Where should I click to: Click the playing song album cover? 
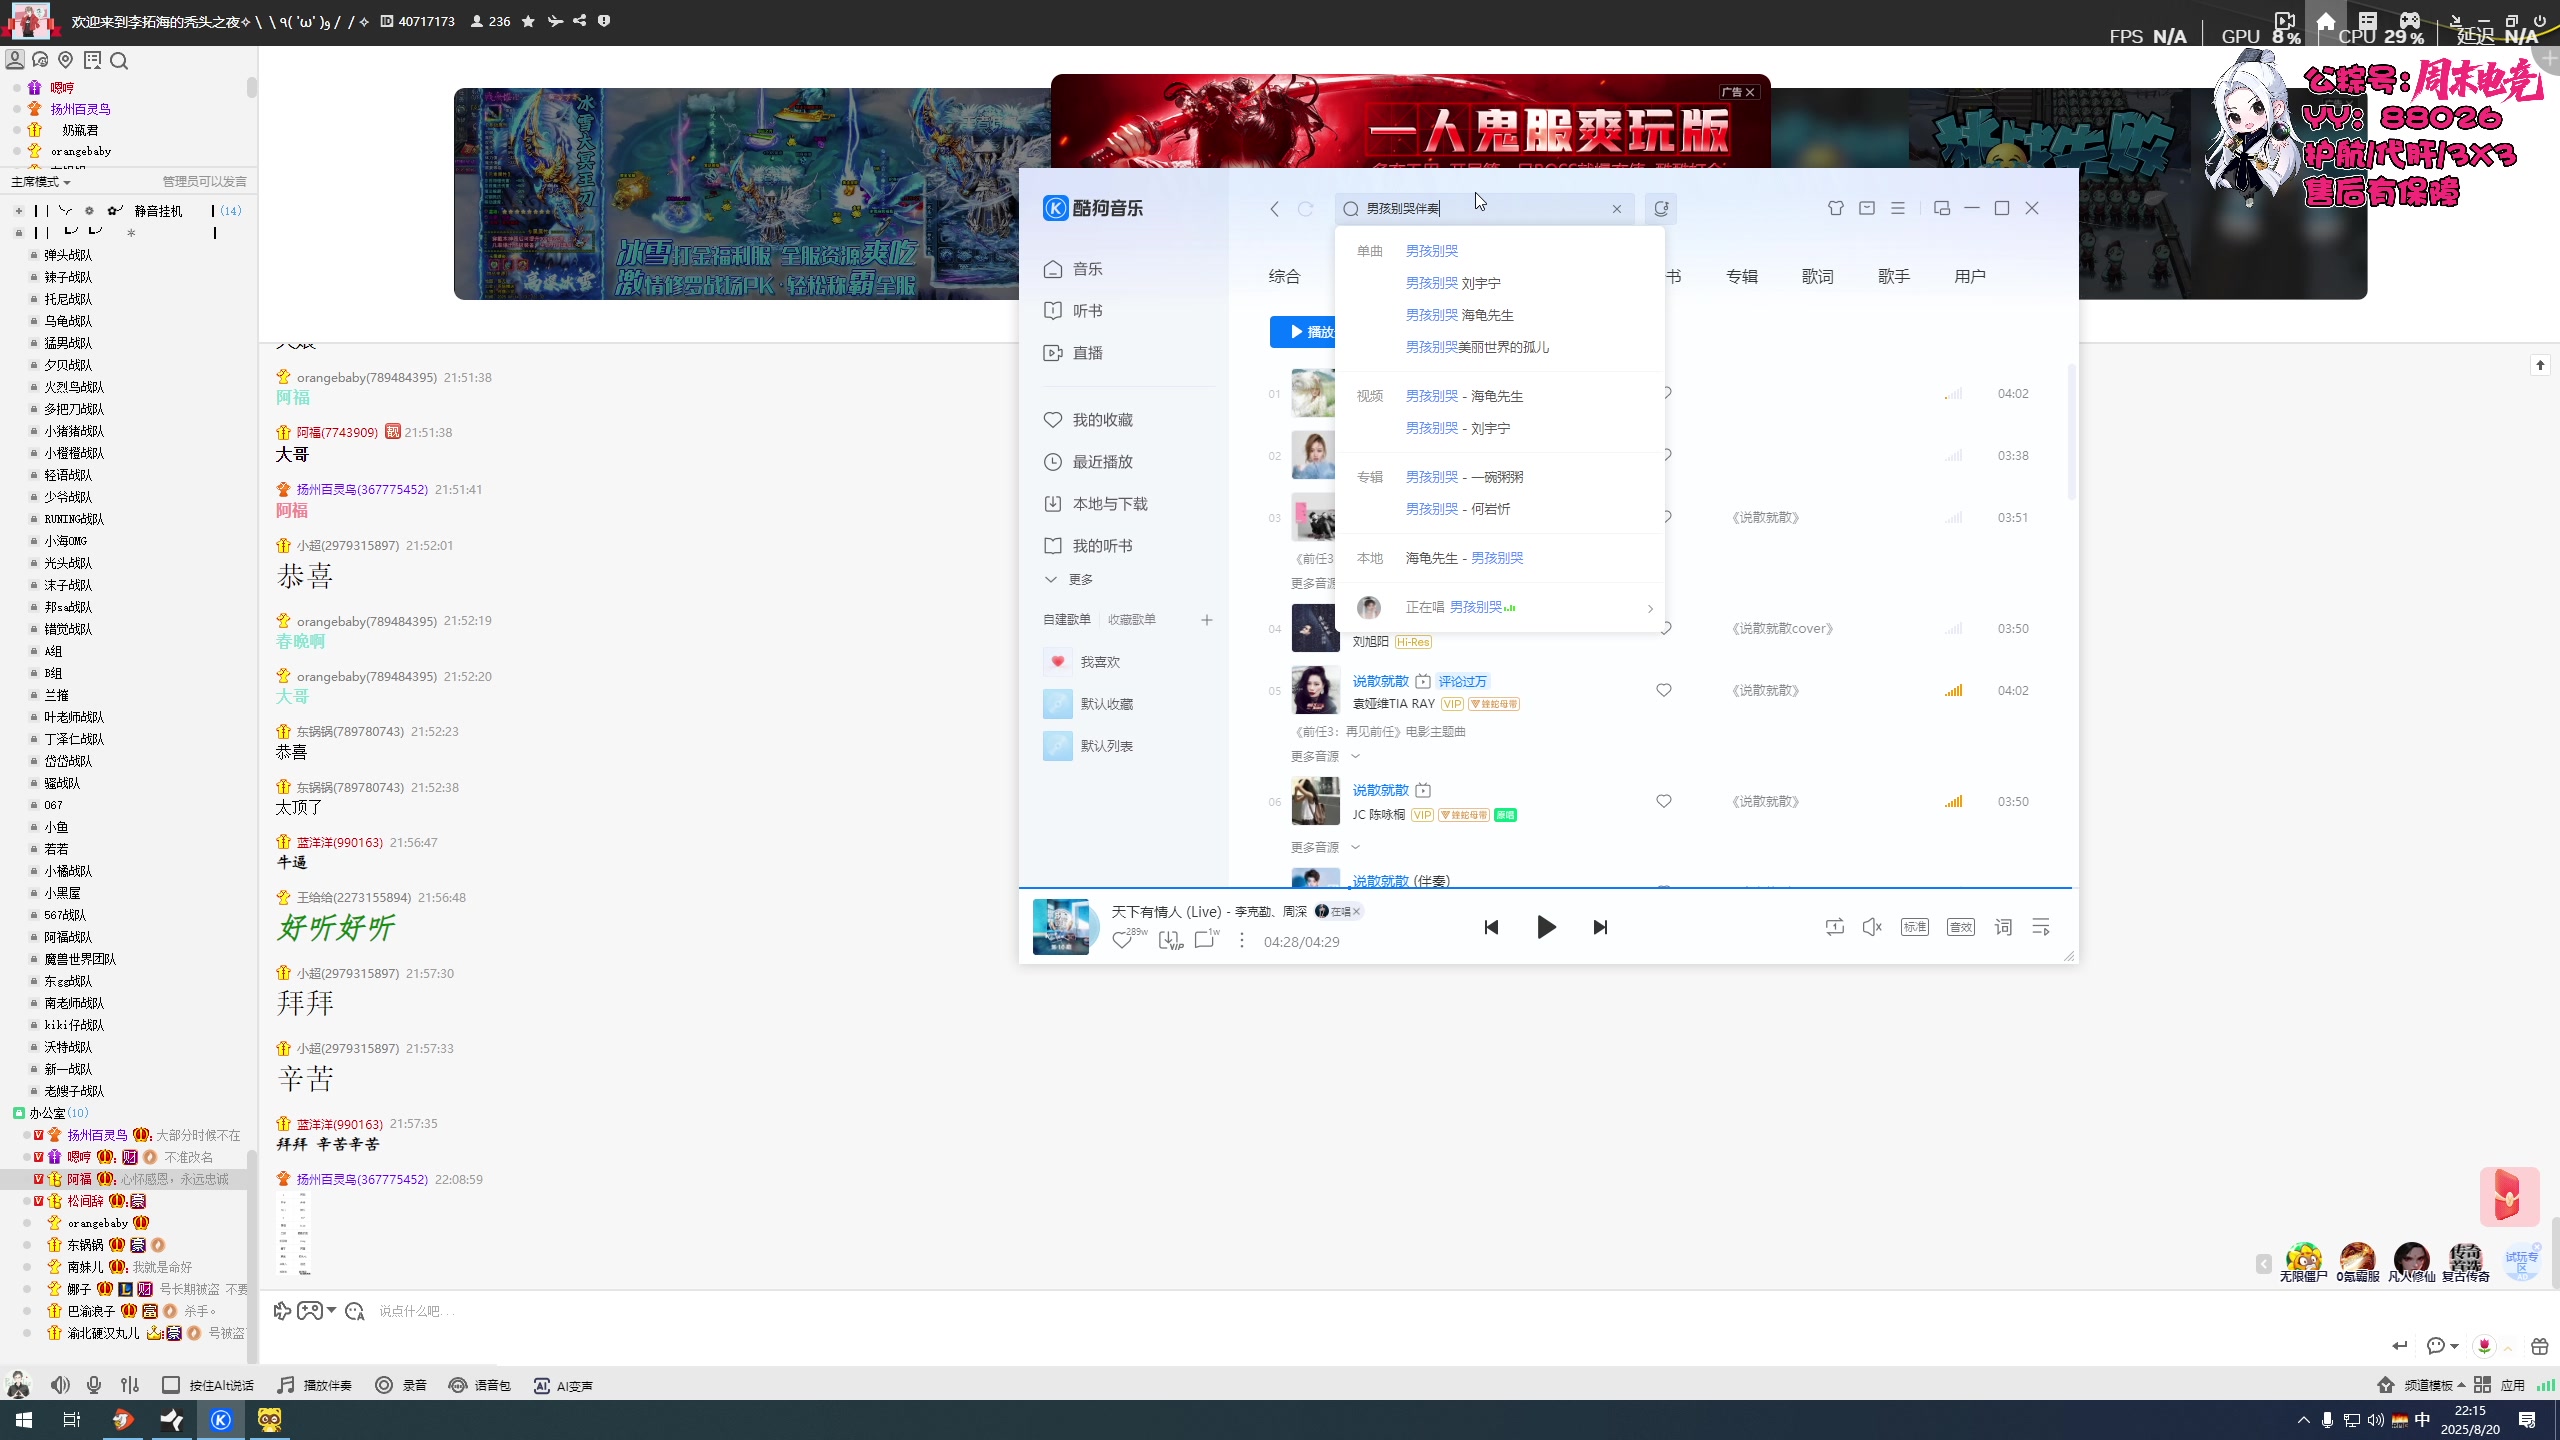click(x=1061, y=926)
